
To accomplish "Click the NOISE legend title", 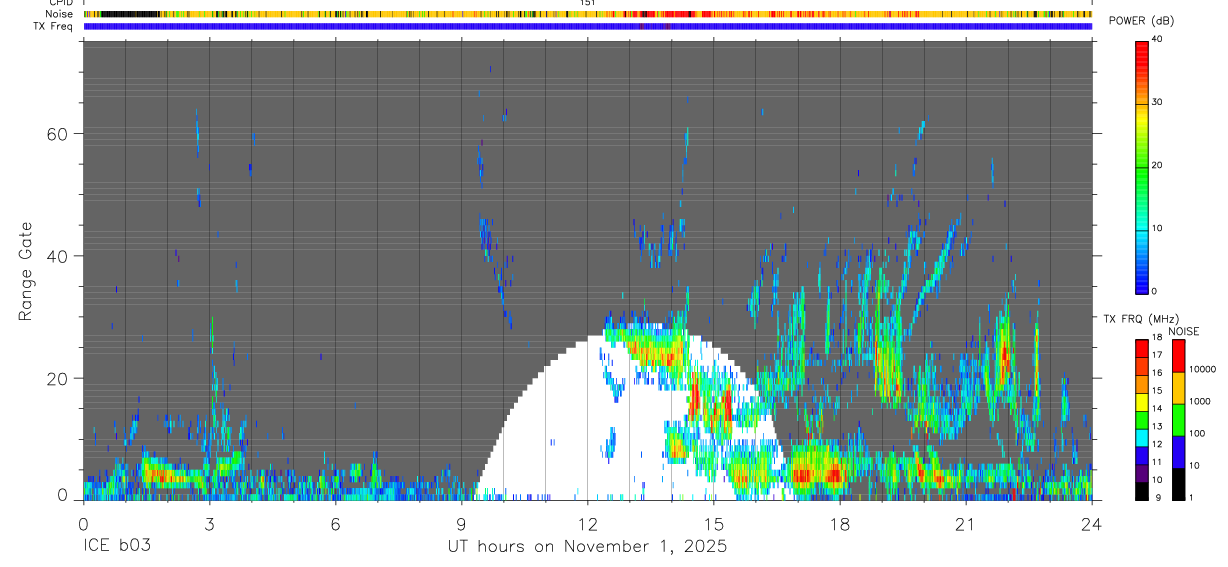I will point(1183,332).
